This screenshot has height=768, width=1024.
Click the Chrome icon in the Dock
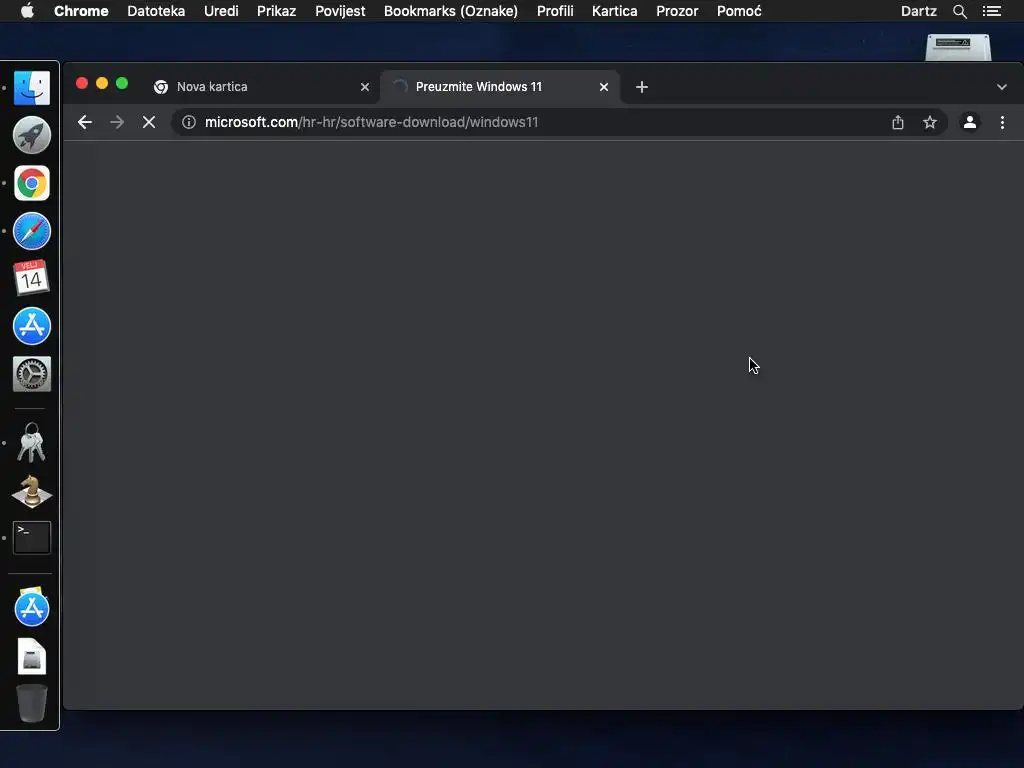point(31,183)
